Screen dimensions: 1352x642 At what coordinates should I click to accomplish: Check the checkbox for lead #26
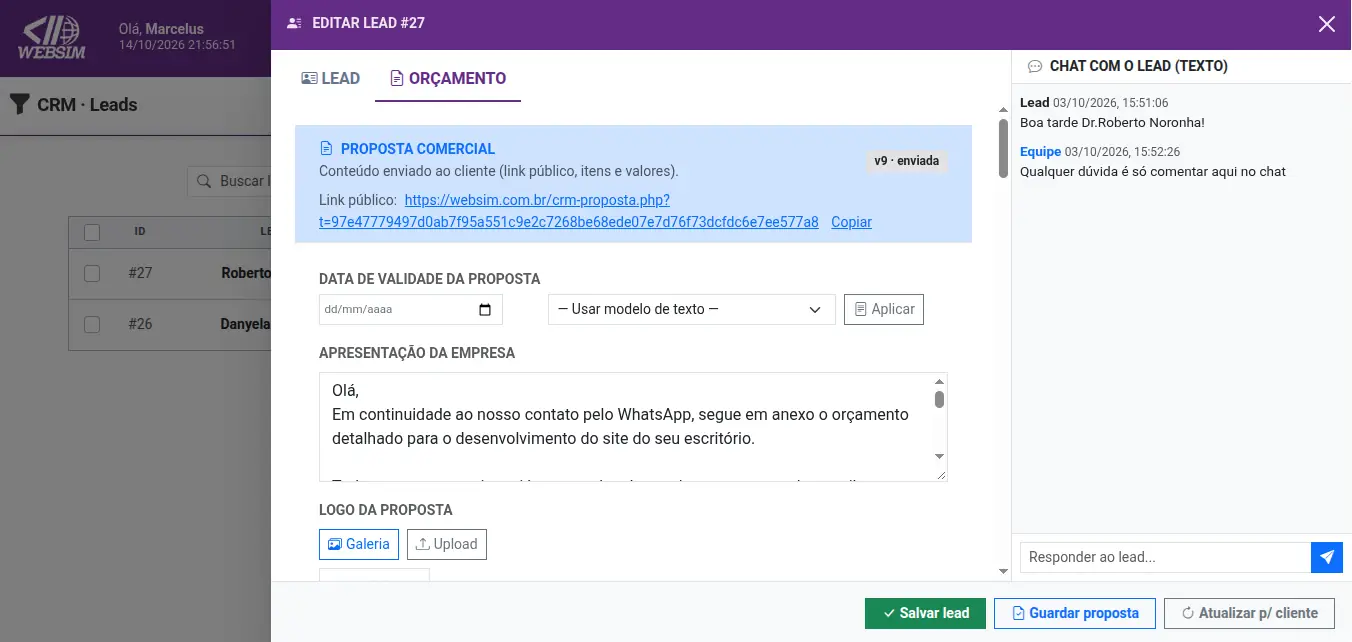(92, 324)
